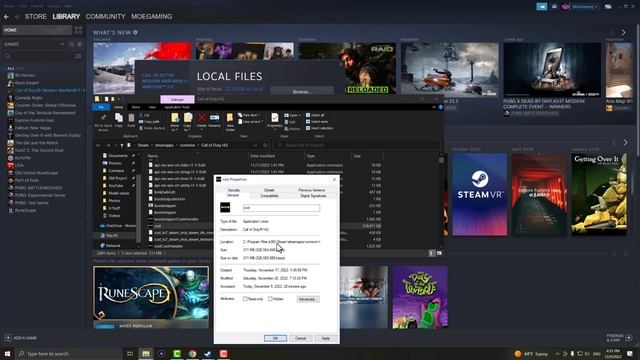Select Counter-Strike: Global Offensive in library

[x=45, y=105]
